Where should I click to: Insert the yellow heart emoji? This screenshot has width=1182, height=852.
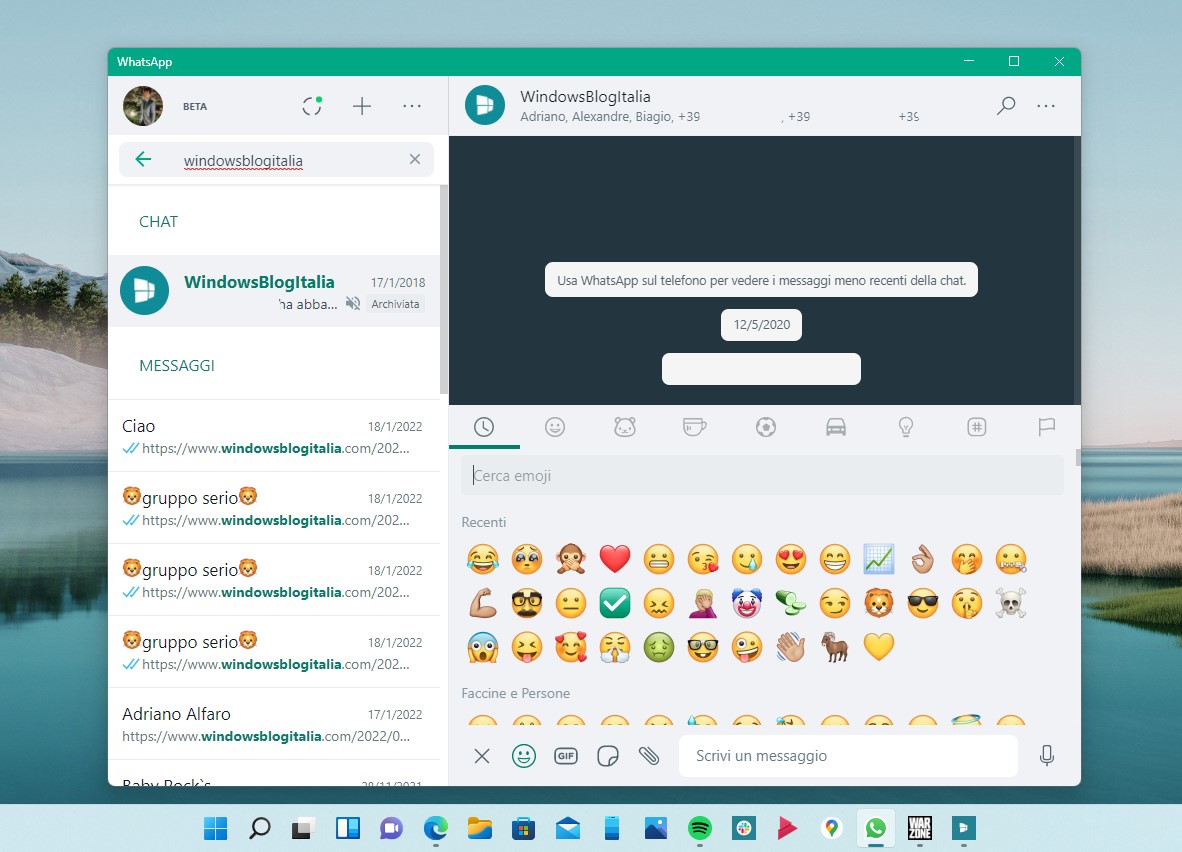tap(879, 647)
